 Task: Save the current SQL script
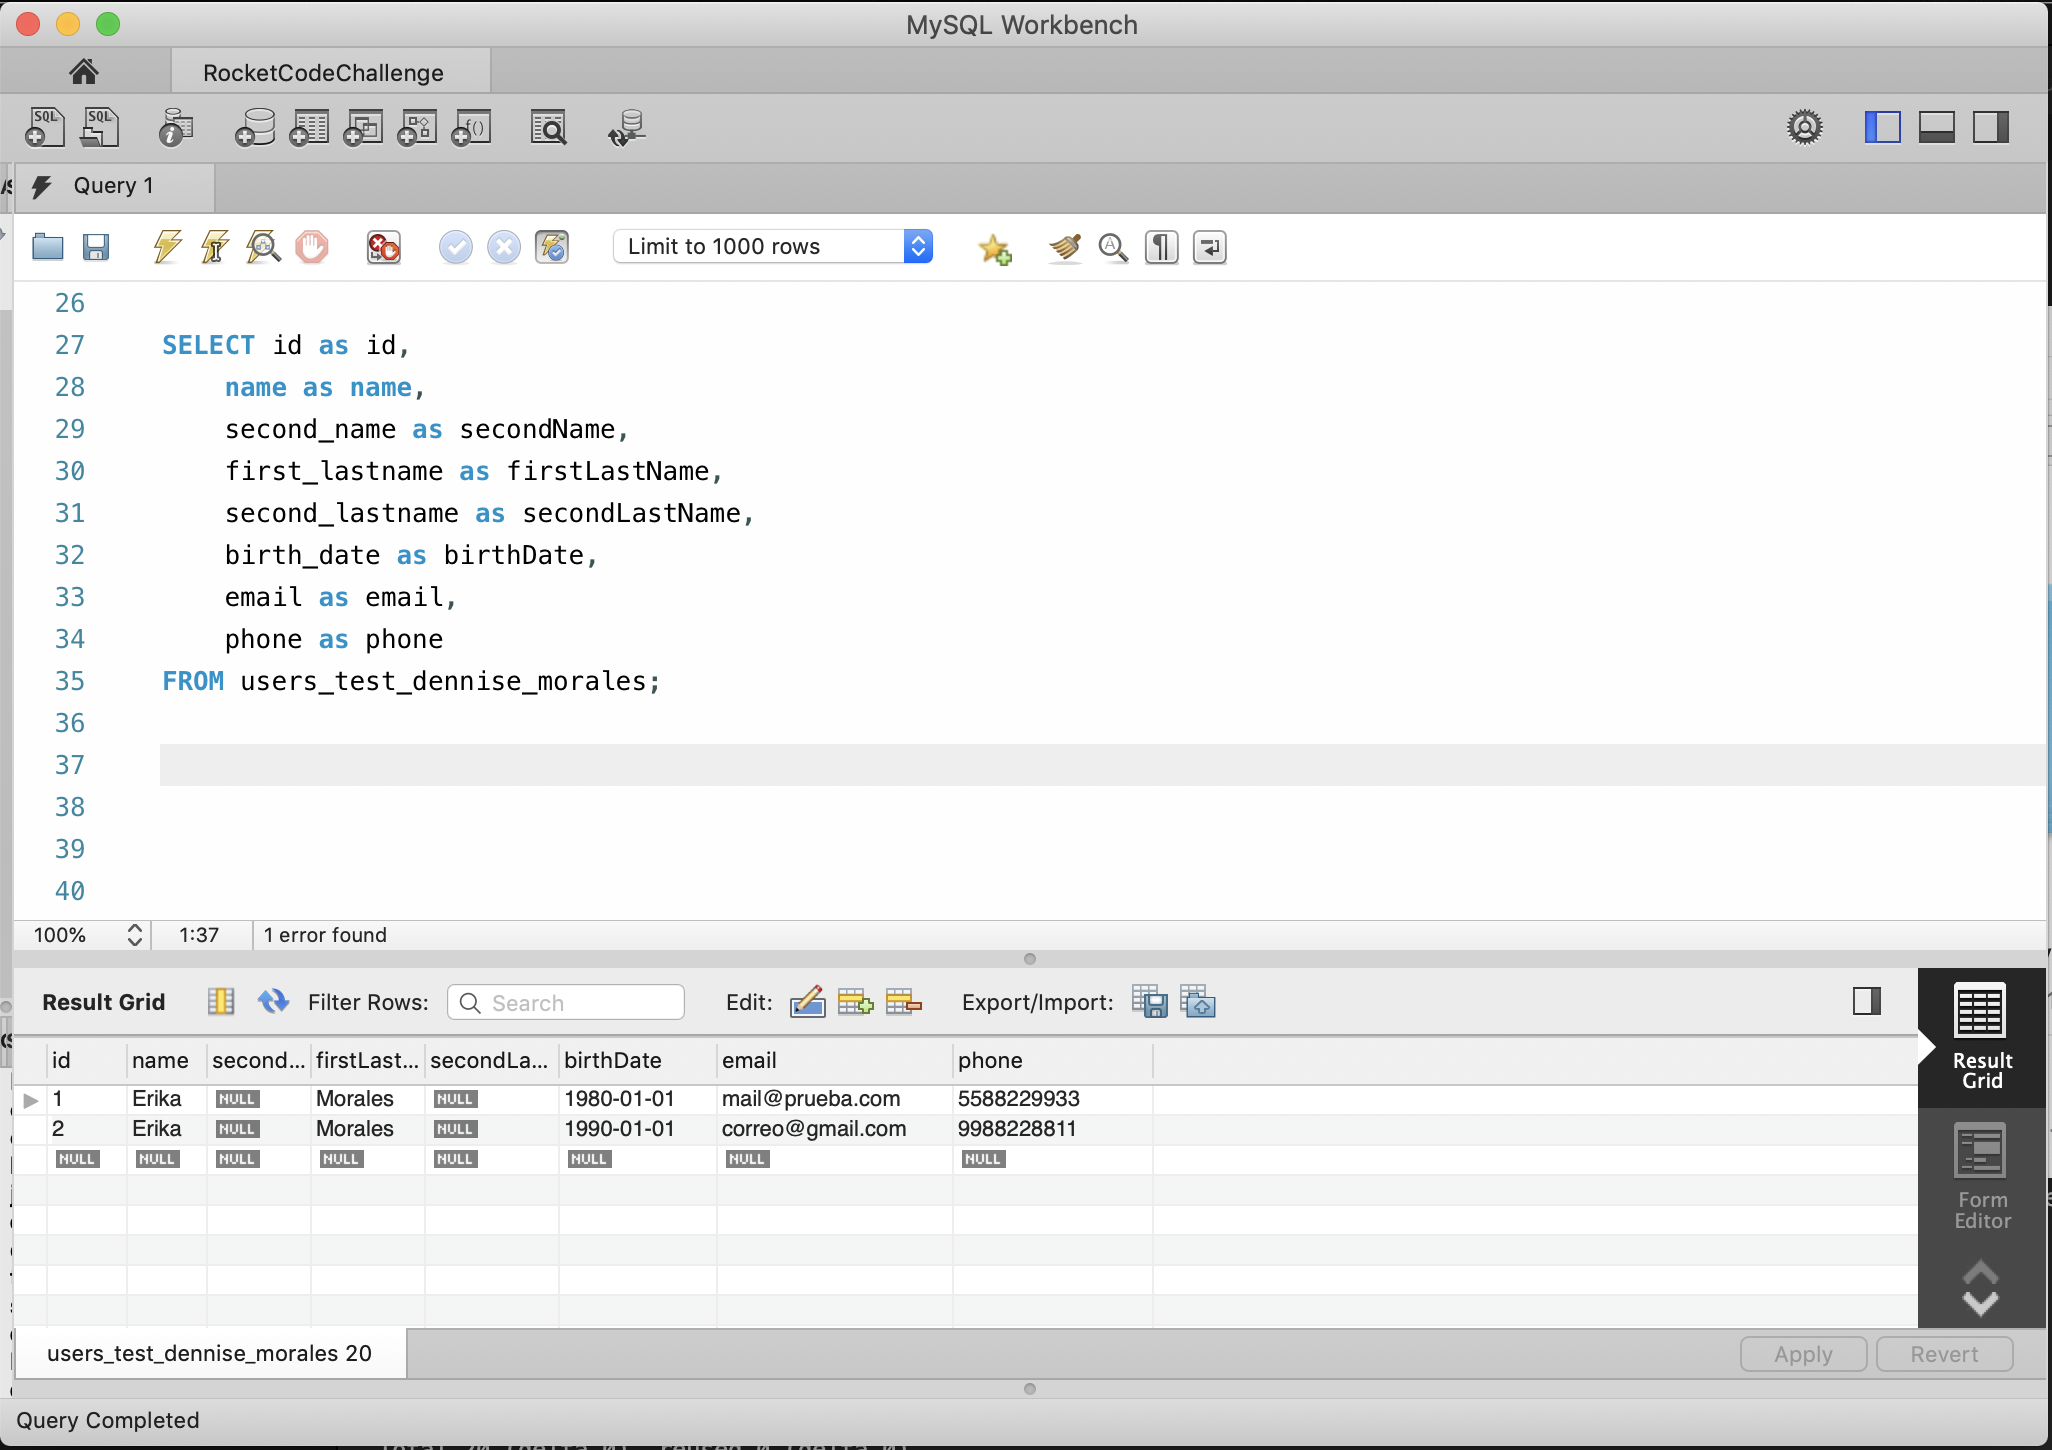(x=97, y=247)
